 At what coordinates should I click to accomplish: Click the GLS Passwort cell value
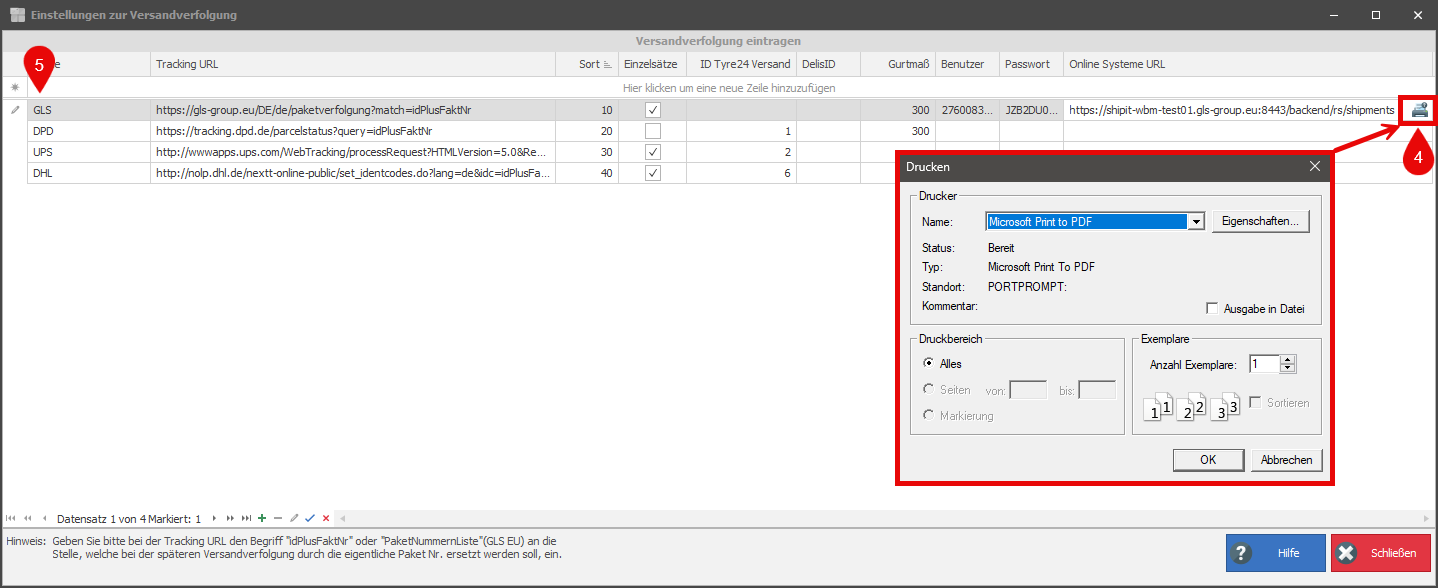pos(1031,110)
